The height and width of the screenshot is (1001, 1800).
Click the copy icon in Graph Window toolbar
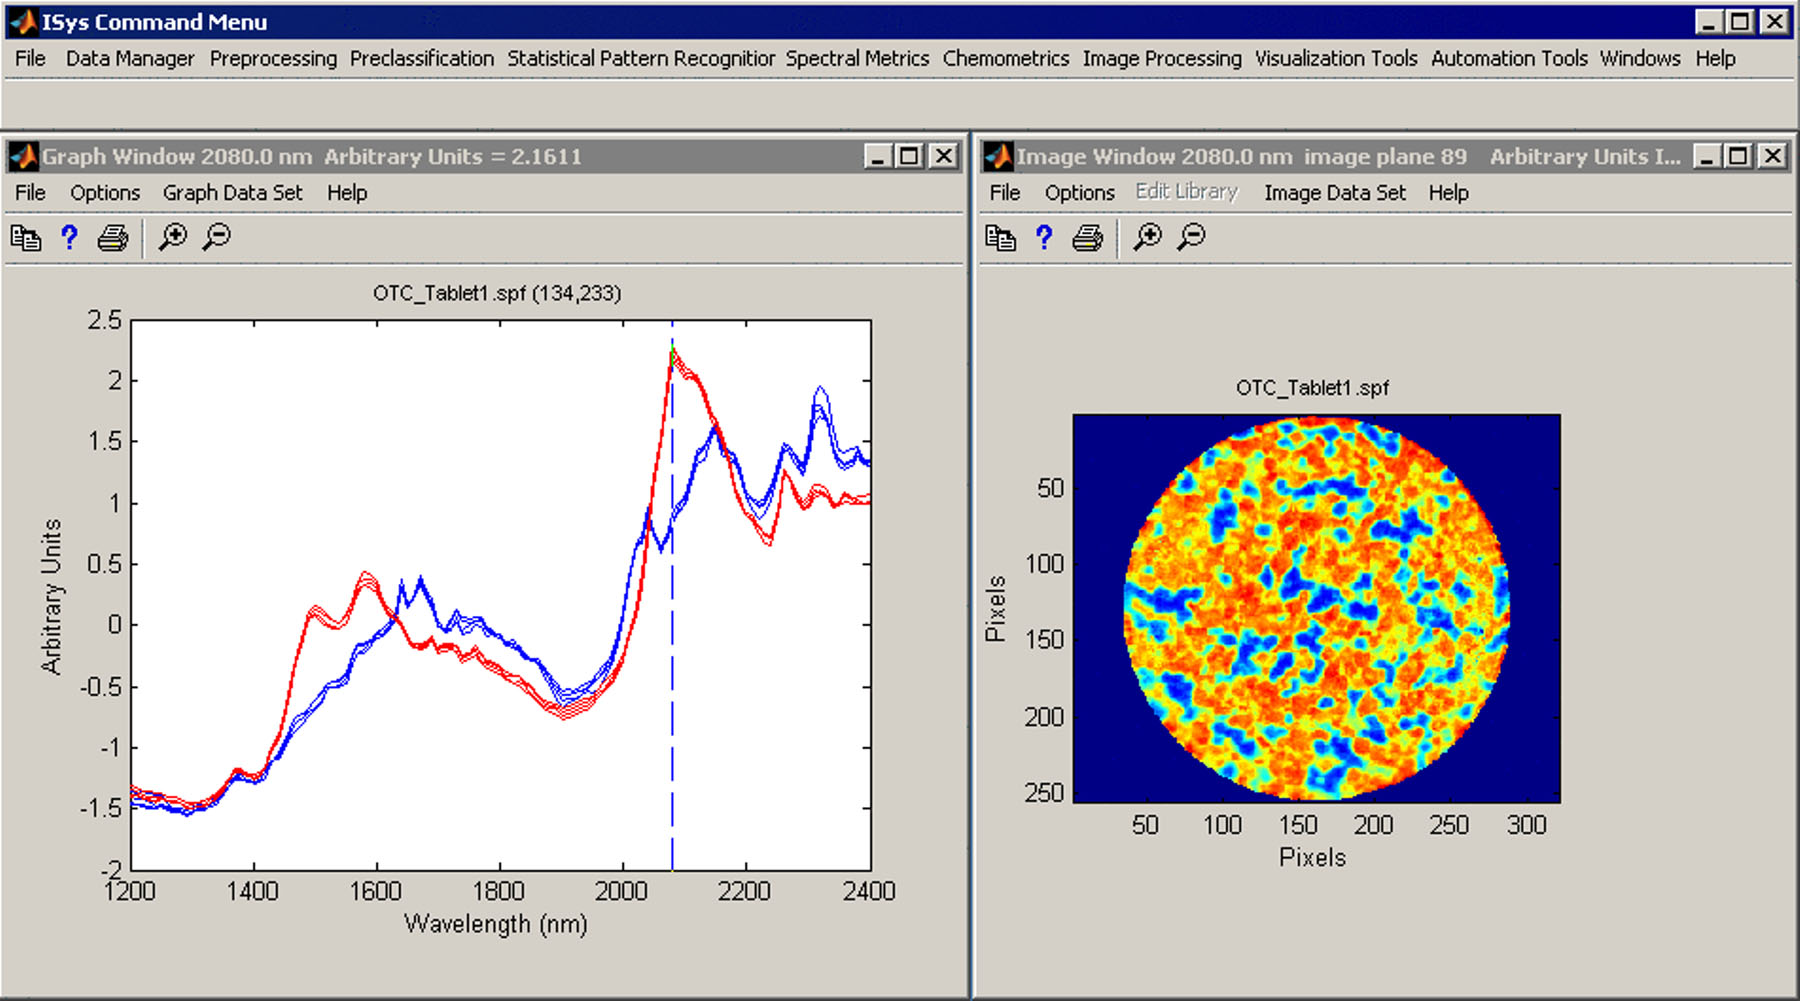click(x=26, y=238)
